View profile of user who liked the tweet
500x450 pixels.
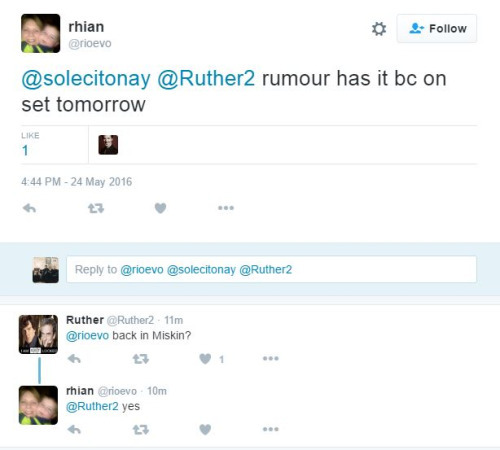pyautogui.click(x=108, y=145)
